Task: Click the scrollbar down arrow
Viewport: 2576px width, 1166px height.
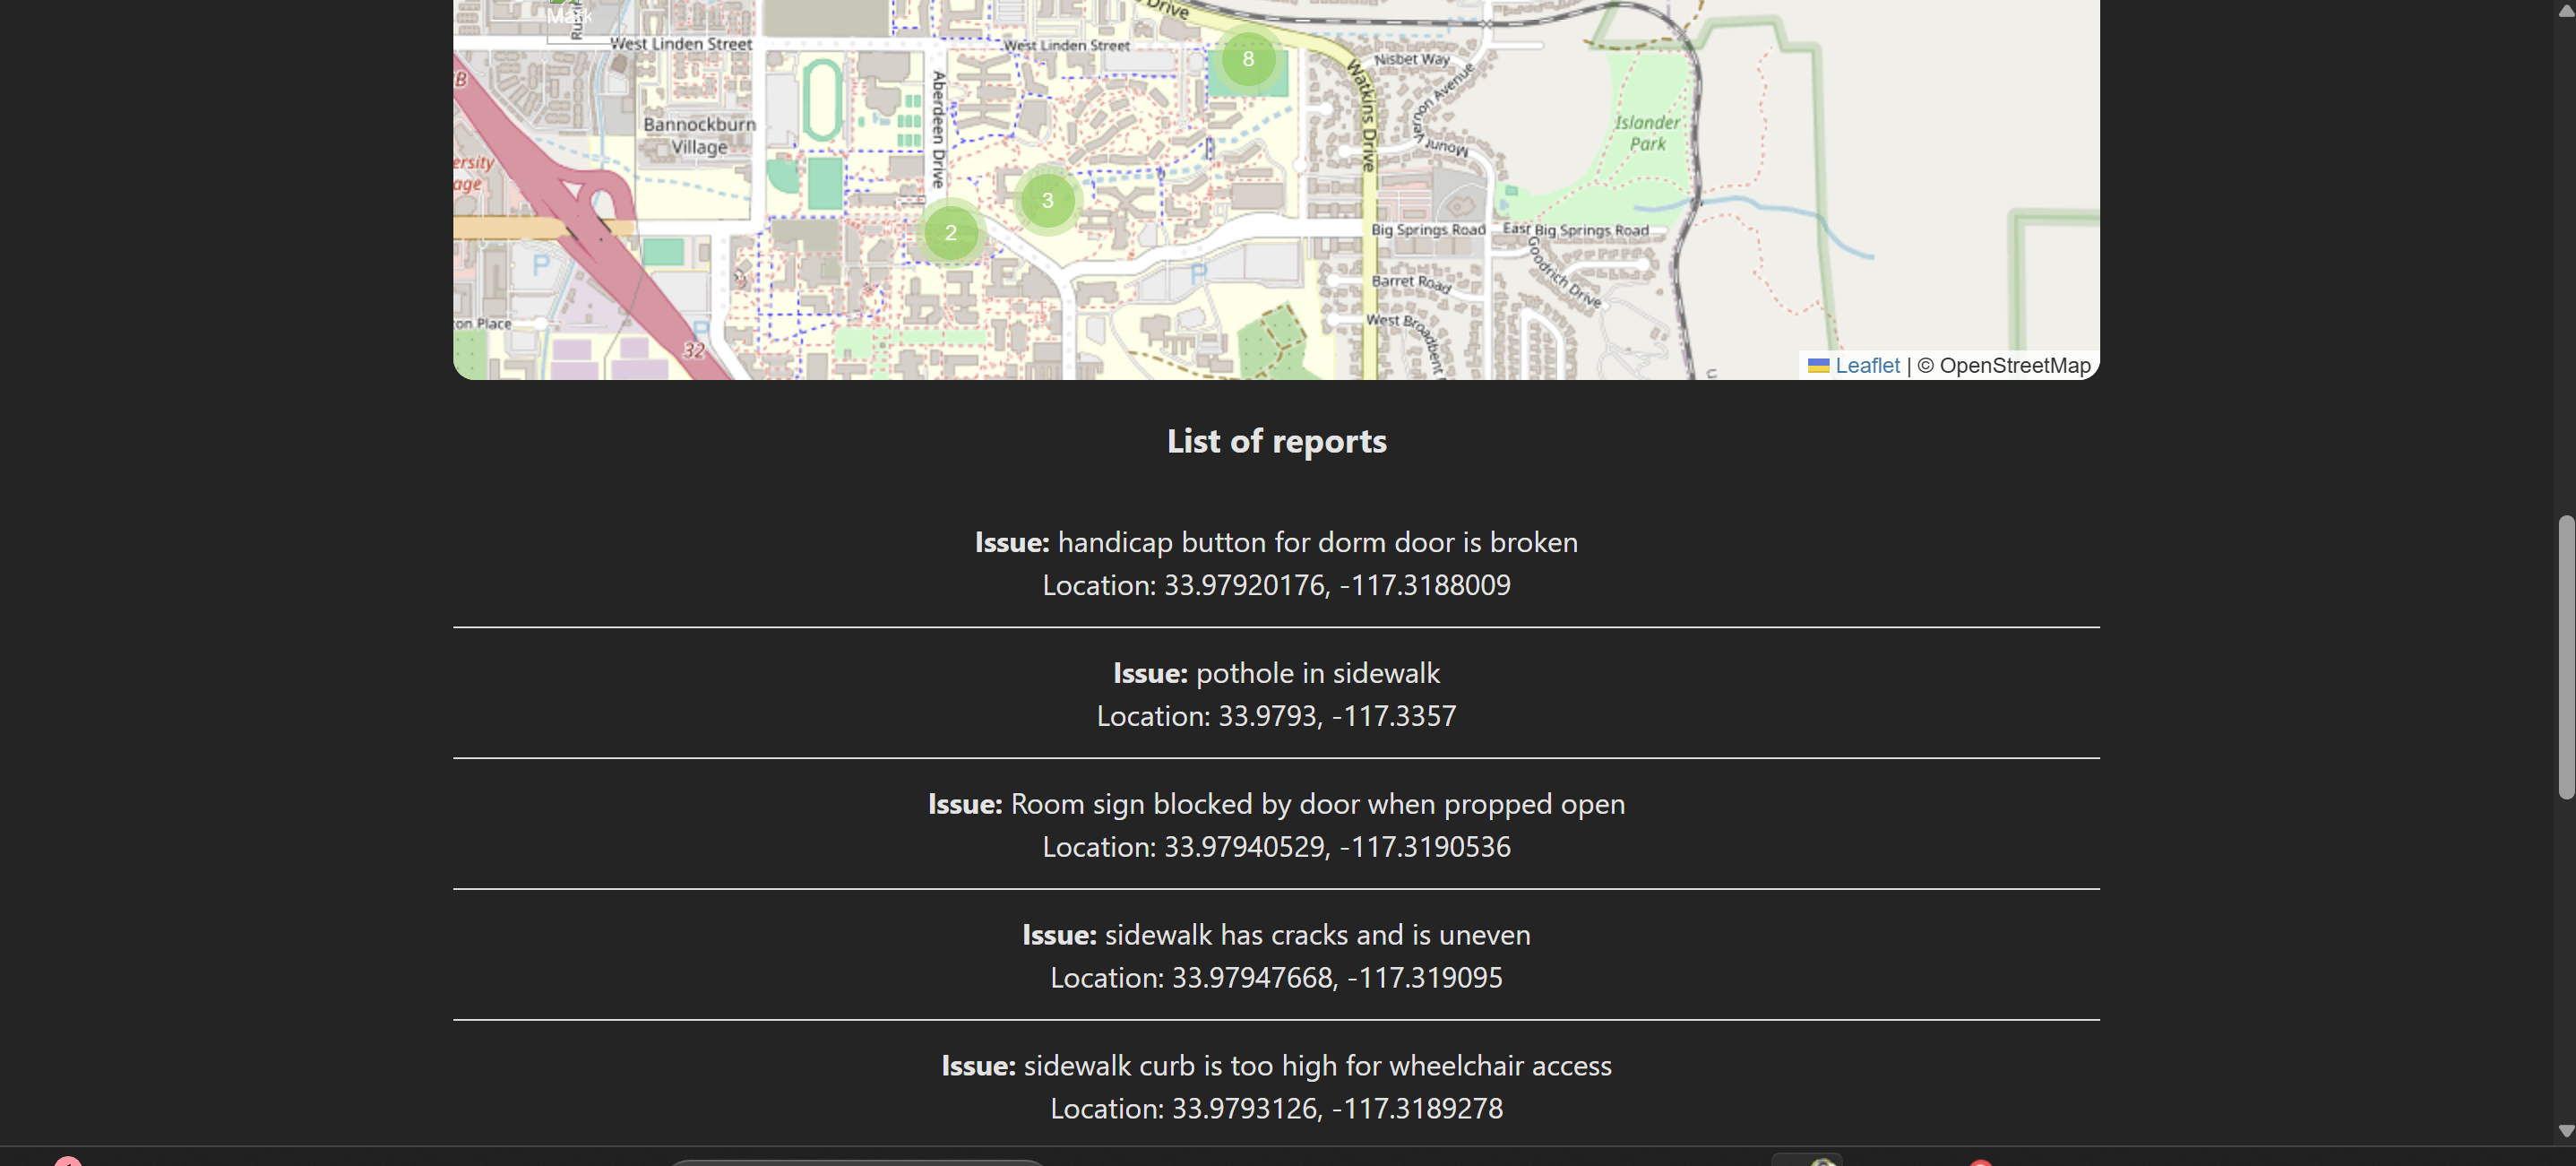Action: pos(2565,1131)
